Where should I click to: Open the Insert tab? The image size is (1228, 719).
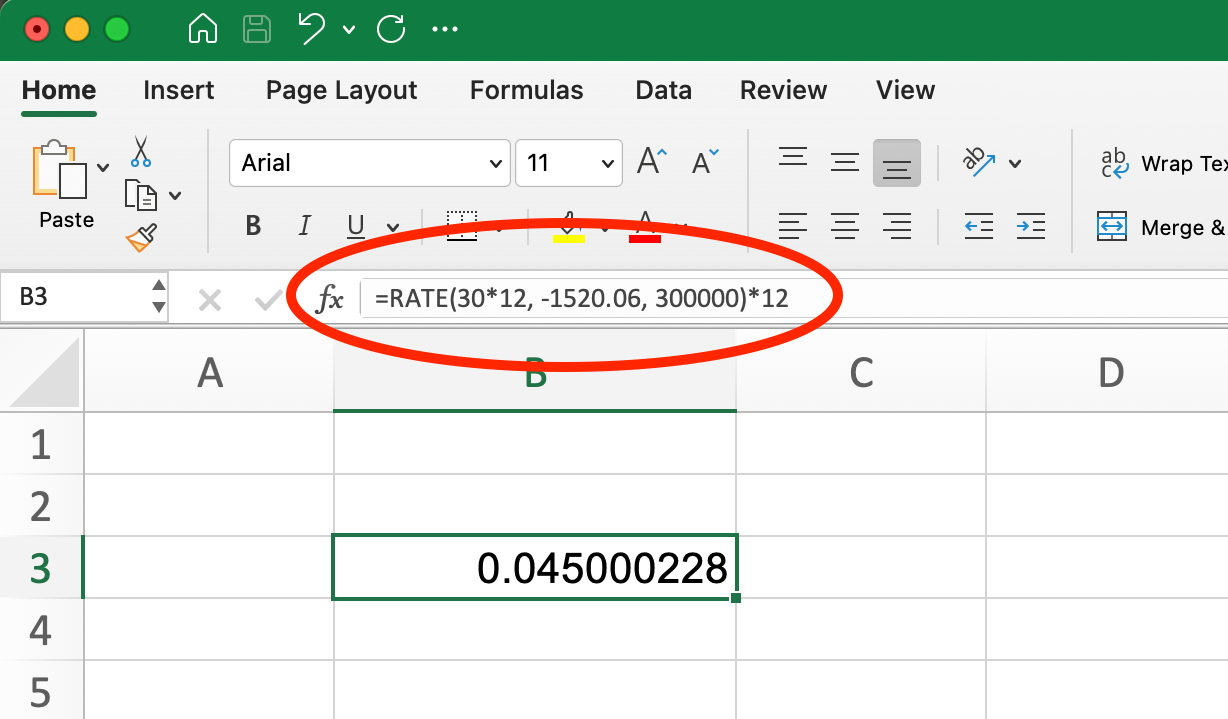[x=178, y=90]
